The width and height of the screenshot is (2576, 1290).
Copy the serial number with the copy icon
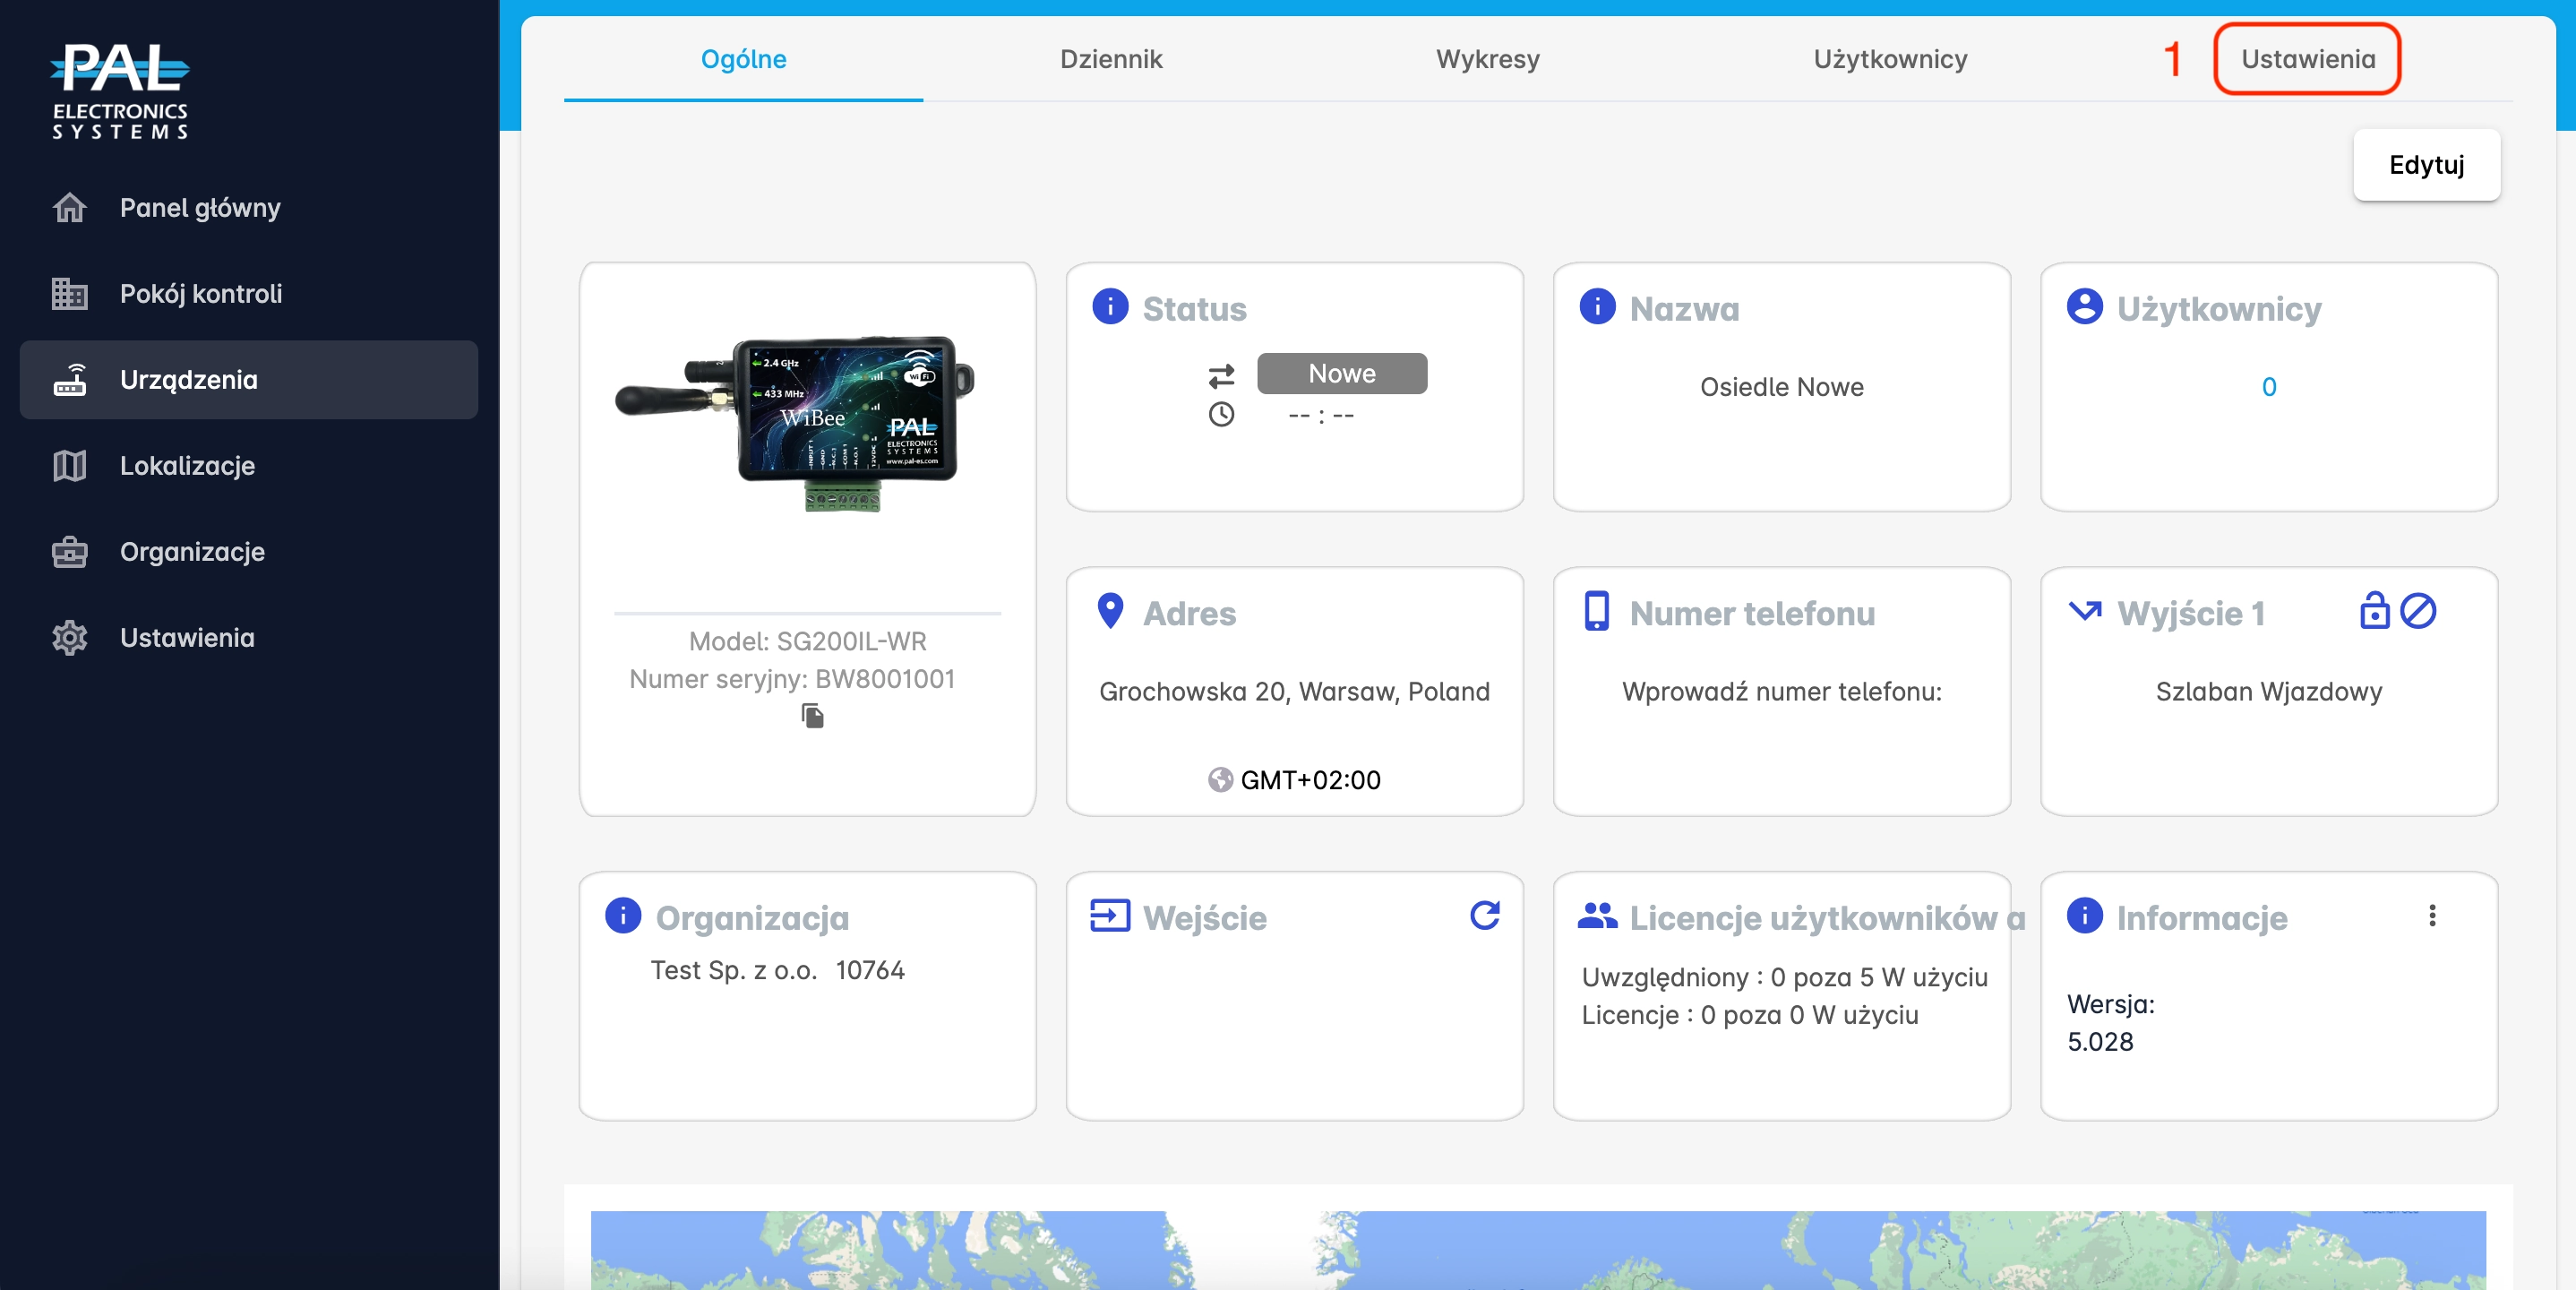coord(812,716)
